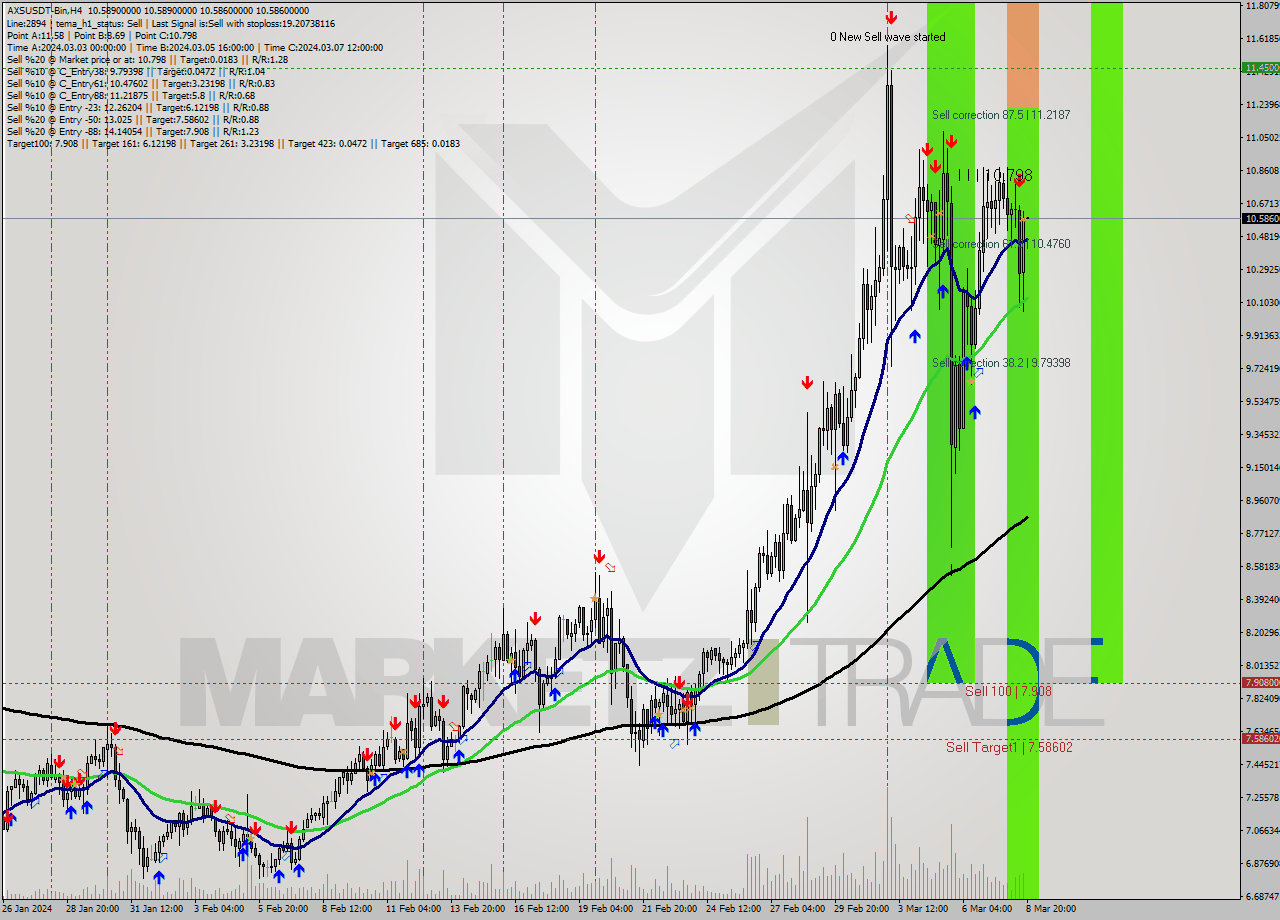
Task: Click the 'Sell %10 @ C_Entry88' line
Action: (130, 95)
